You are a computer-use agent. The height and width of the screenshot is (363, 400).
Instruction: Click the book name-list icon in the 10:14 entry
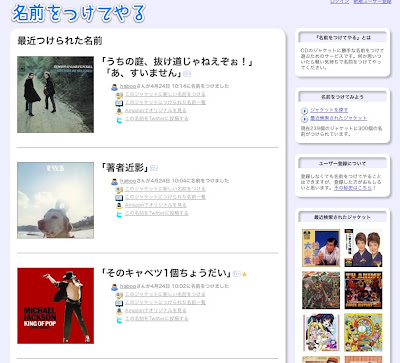(x=119, y=103)
